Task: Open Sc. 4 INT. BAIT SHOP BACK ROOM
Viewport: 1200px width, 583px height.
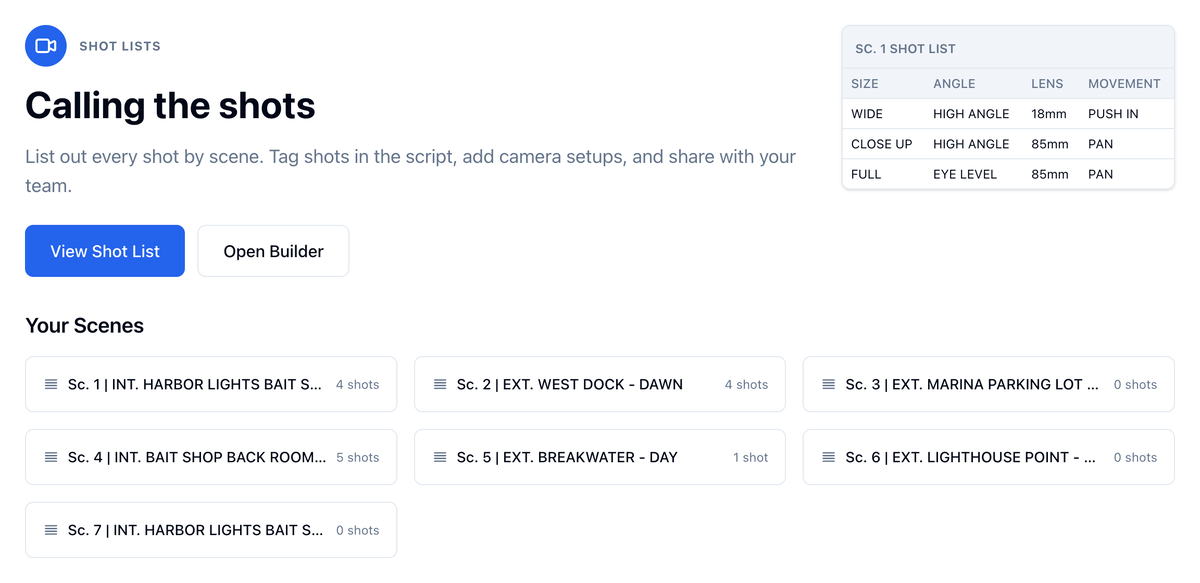Action: pos(211,457)
